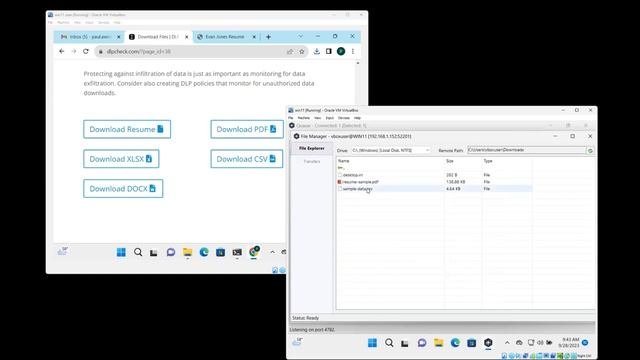Select the desktop.ini file

tap(434, 175)
